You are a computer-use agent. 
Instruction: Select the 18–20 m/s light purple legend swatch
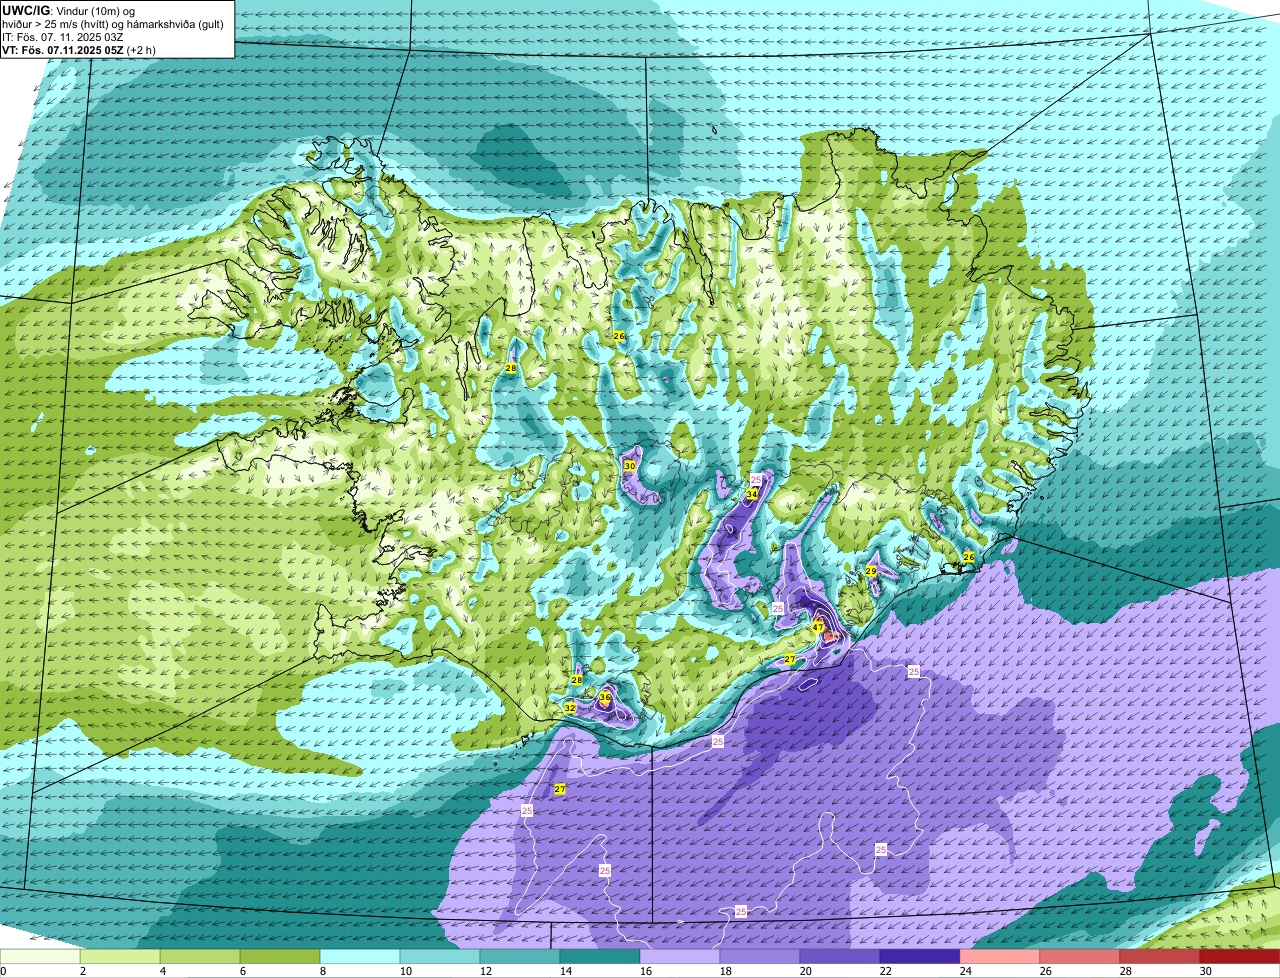coord(760,957)
